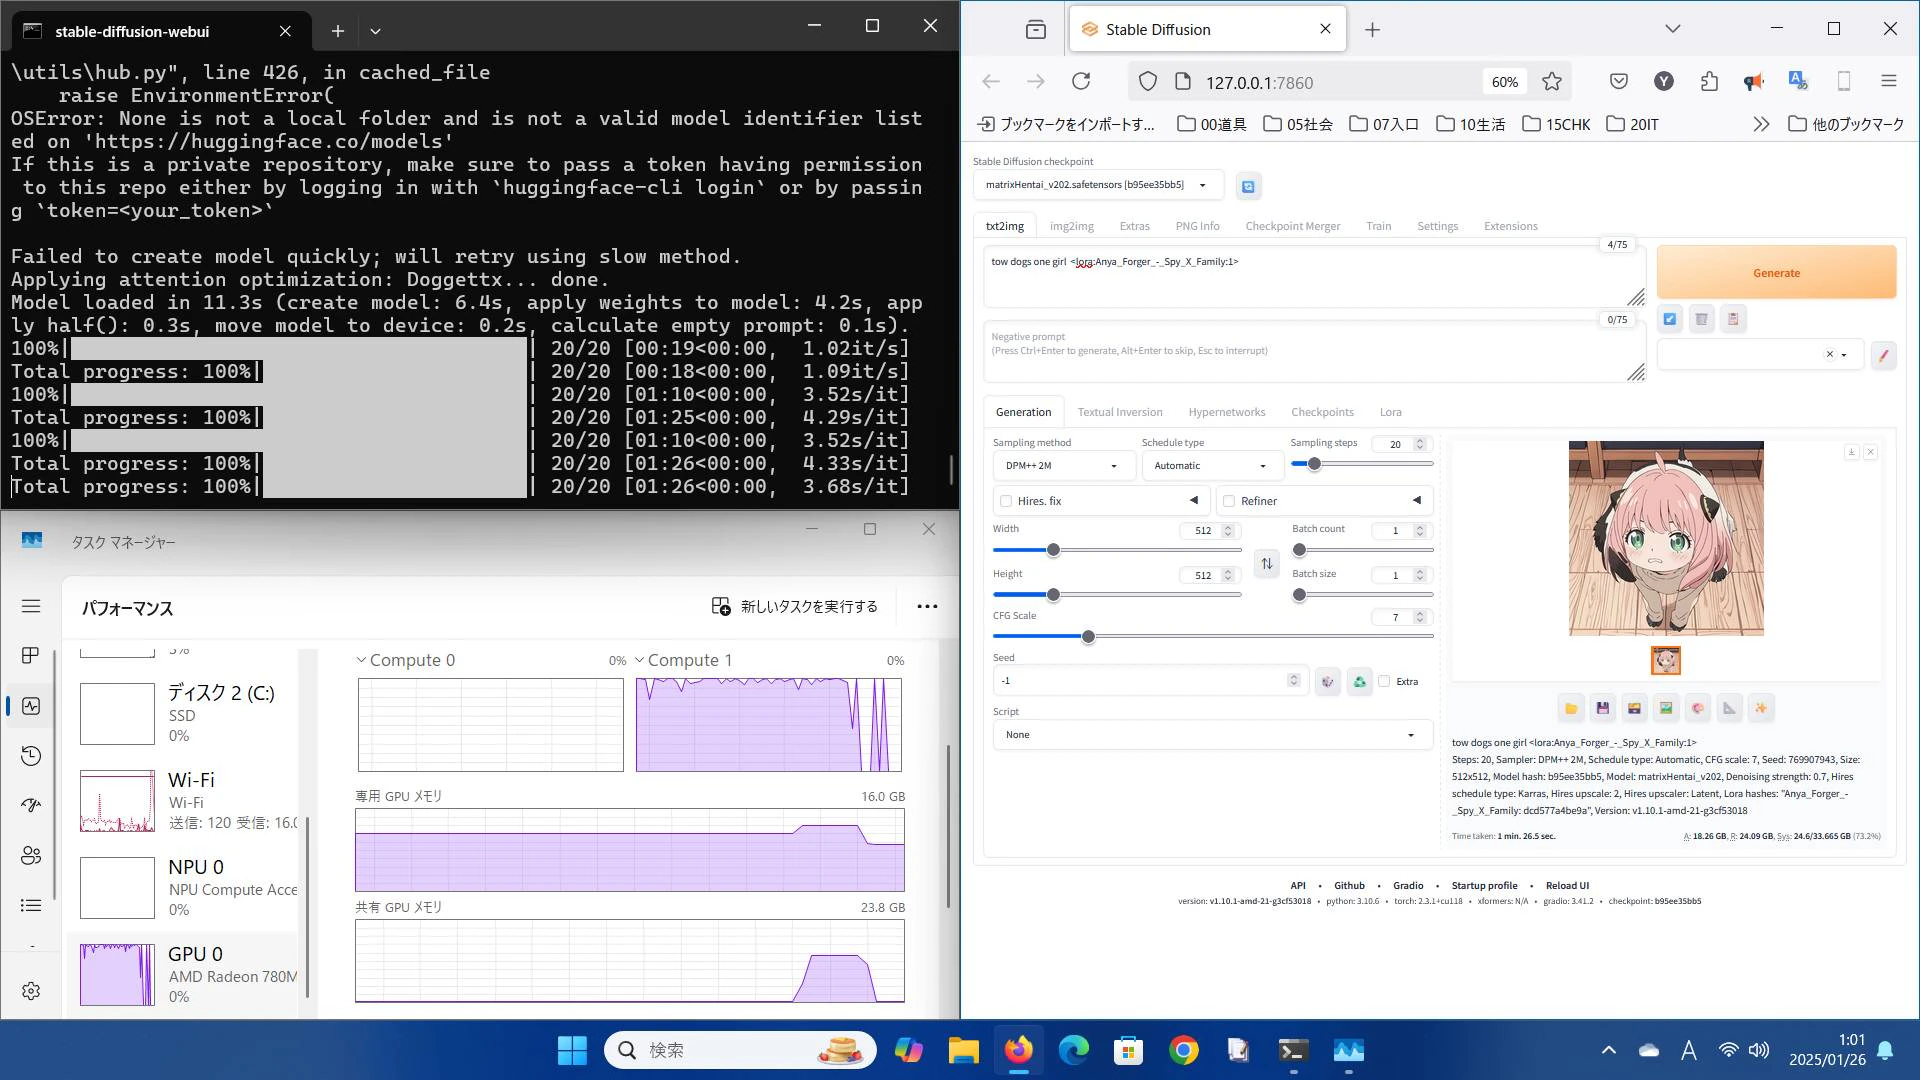1920x1080 pixels.
Task: Click the read-prompt blue arrow button
Action: click(1670, 319)
